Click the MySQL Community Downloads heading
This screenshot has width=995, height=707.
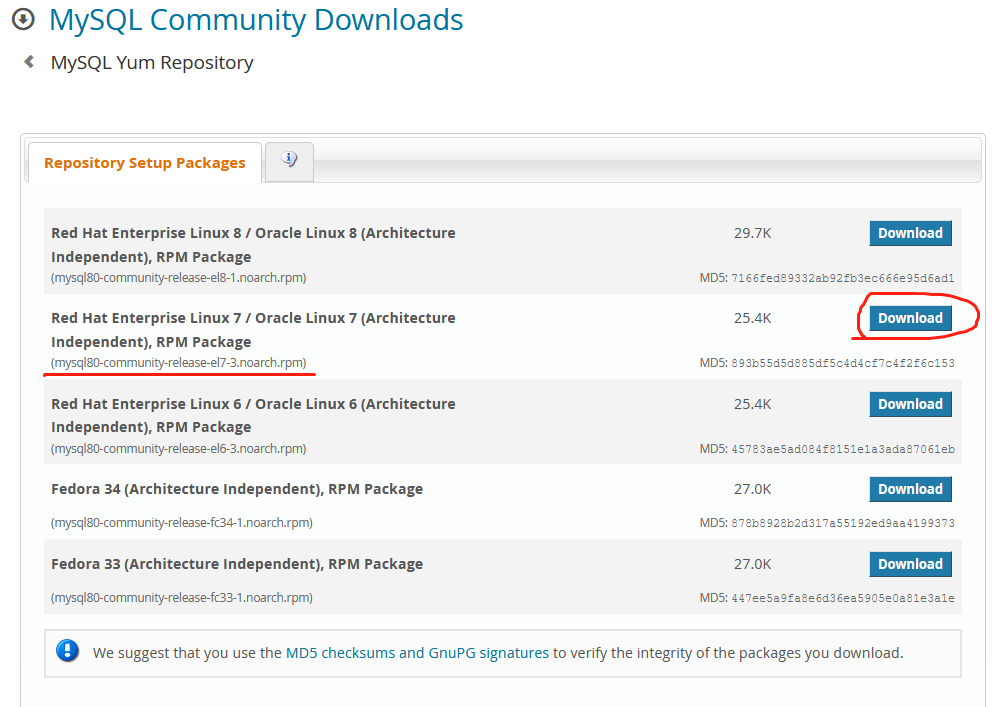[x=256, y=20]
